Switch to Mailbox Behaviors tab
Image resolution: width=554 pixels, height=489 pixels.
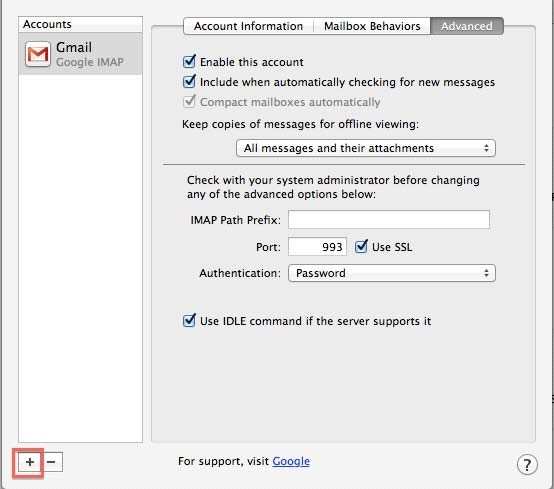[x=372, y=26]
